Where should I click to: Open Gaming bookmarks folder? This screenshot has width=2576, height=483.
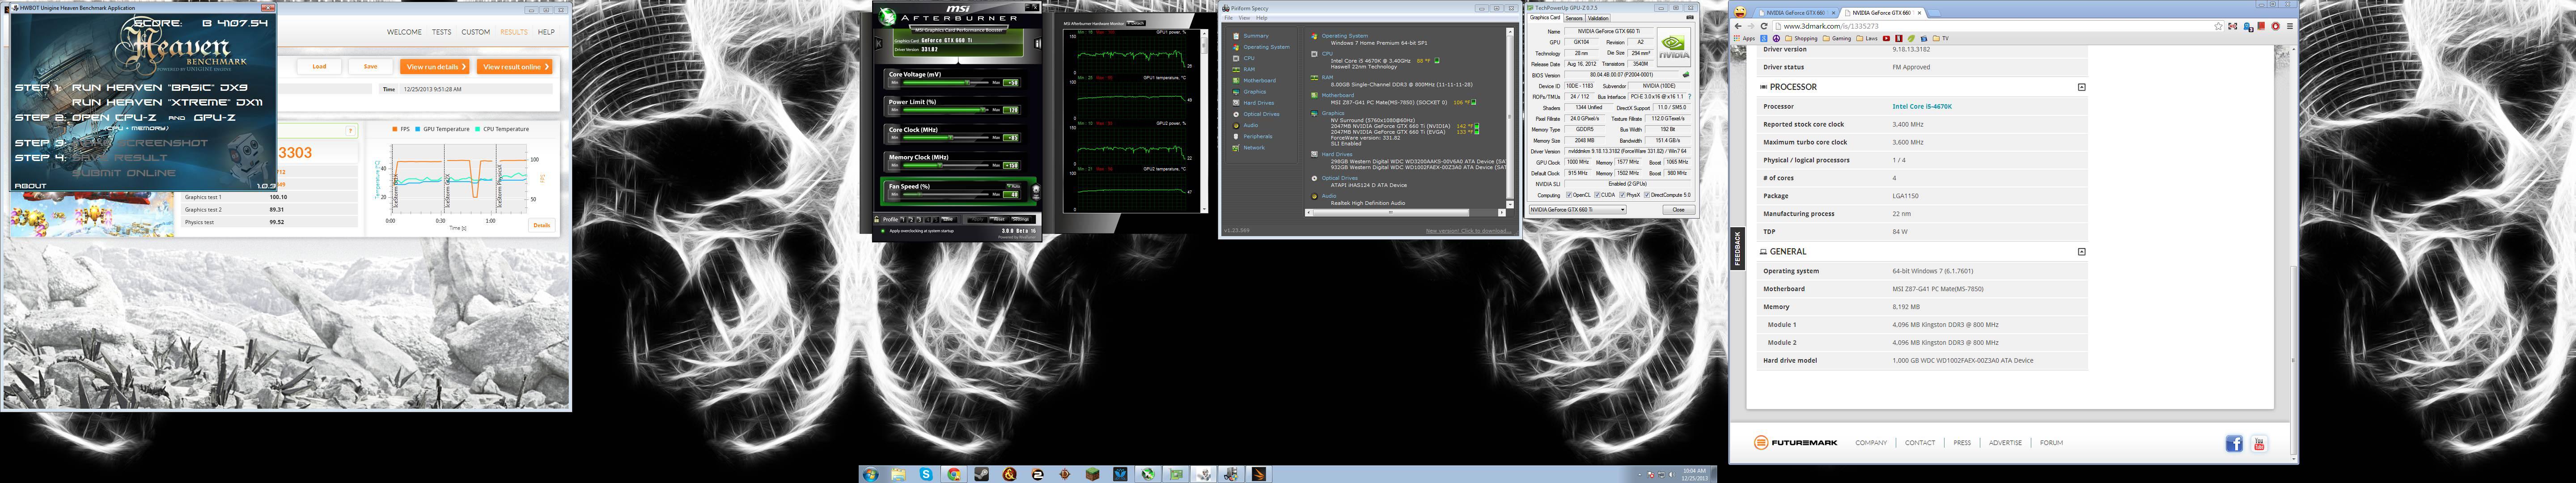pyautogui.click(x=1837, y=39)
